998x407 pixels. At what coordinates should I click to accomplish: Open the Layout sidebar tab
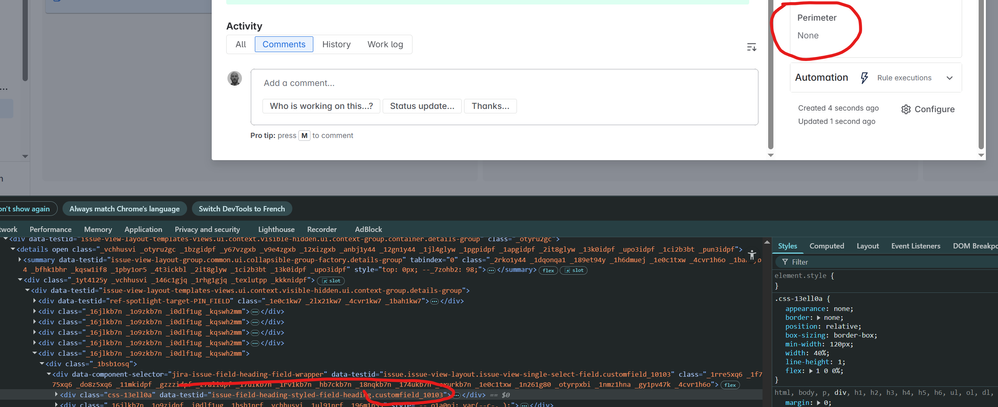point(868,246)
